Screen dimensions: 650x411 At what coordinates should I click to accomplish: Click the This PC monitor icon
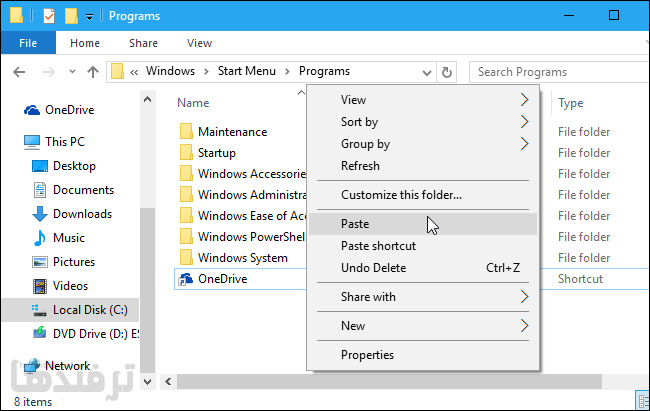32,142
